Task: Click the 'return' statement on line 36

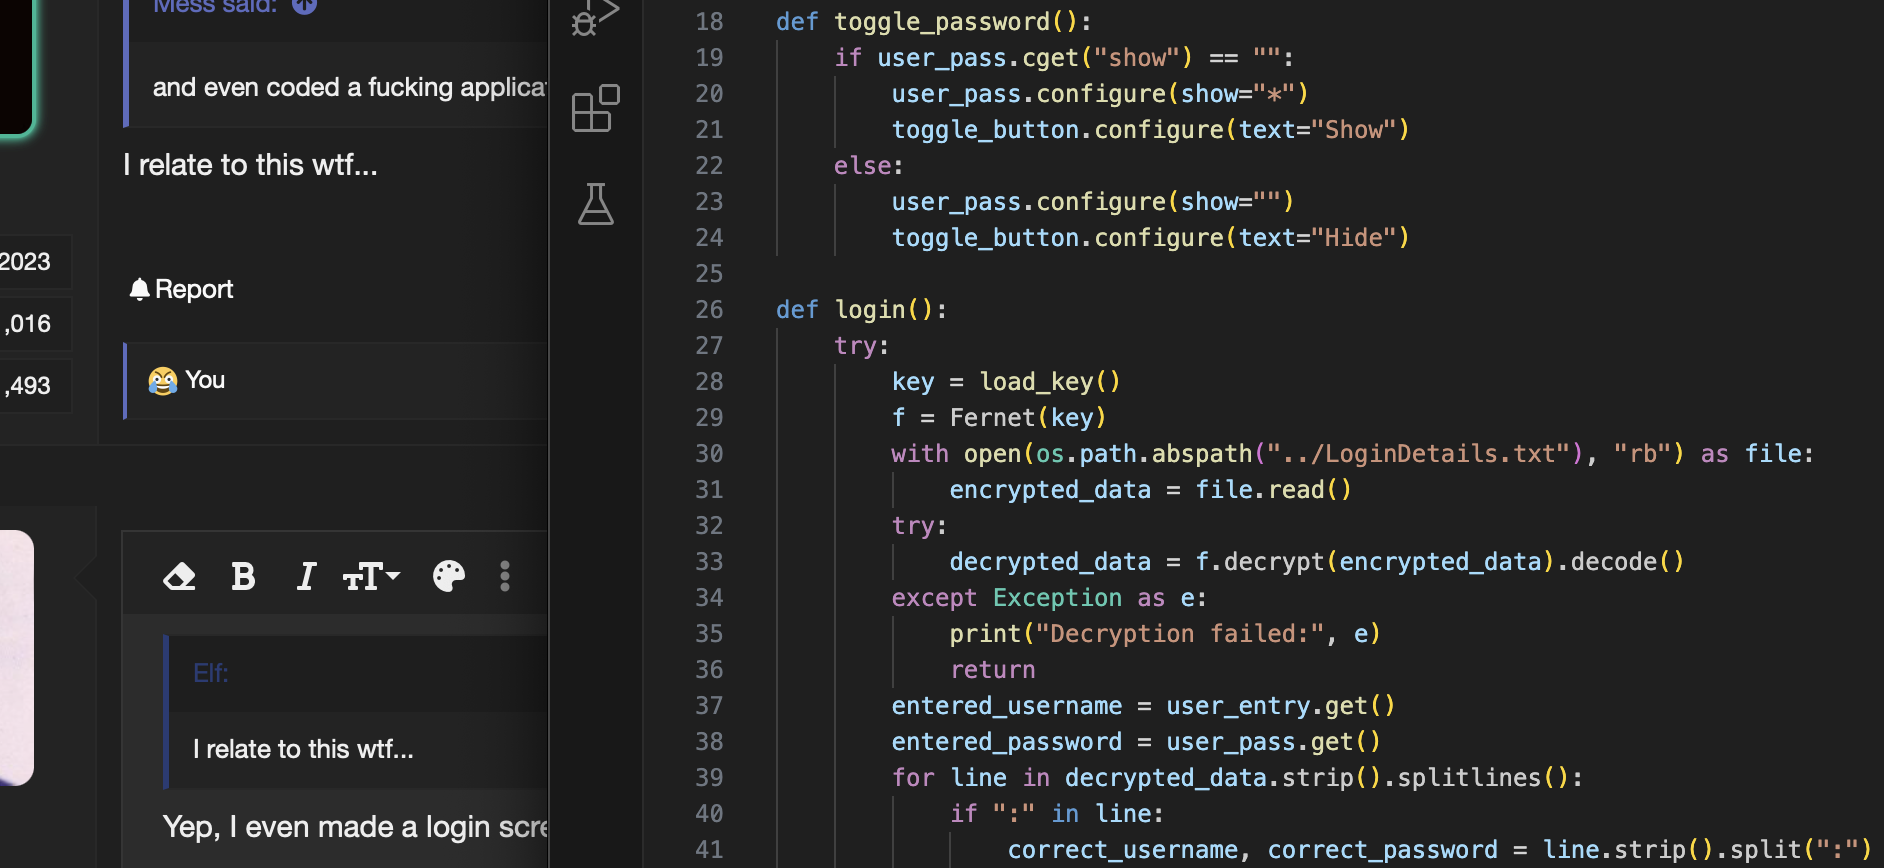Action: (992, 670)
